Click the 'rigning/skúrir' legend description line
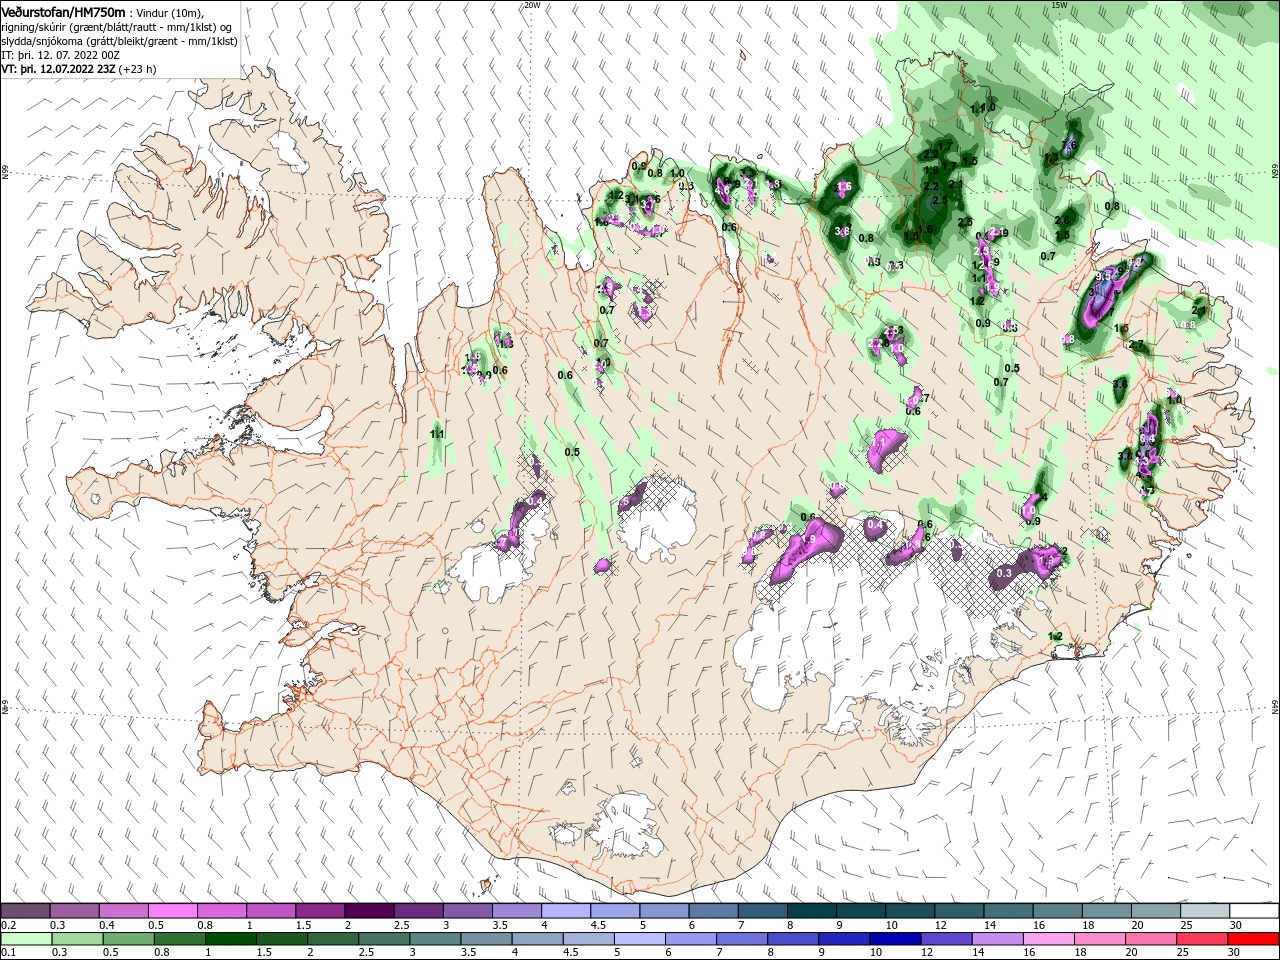The image size is (1280, 960). (x=117, y=27)
